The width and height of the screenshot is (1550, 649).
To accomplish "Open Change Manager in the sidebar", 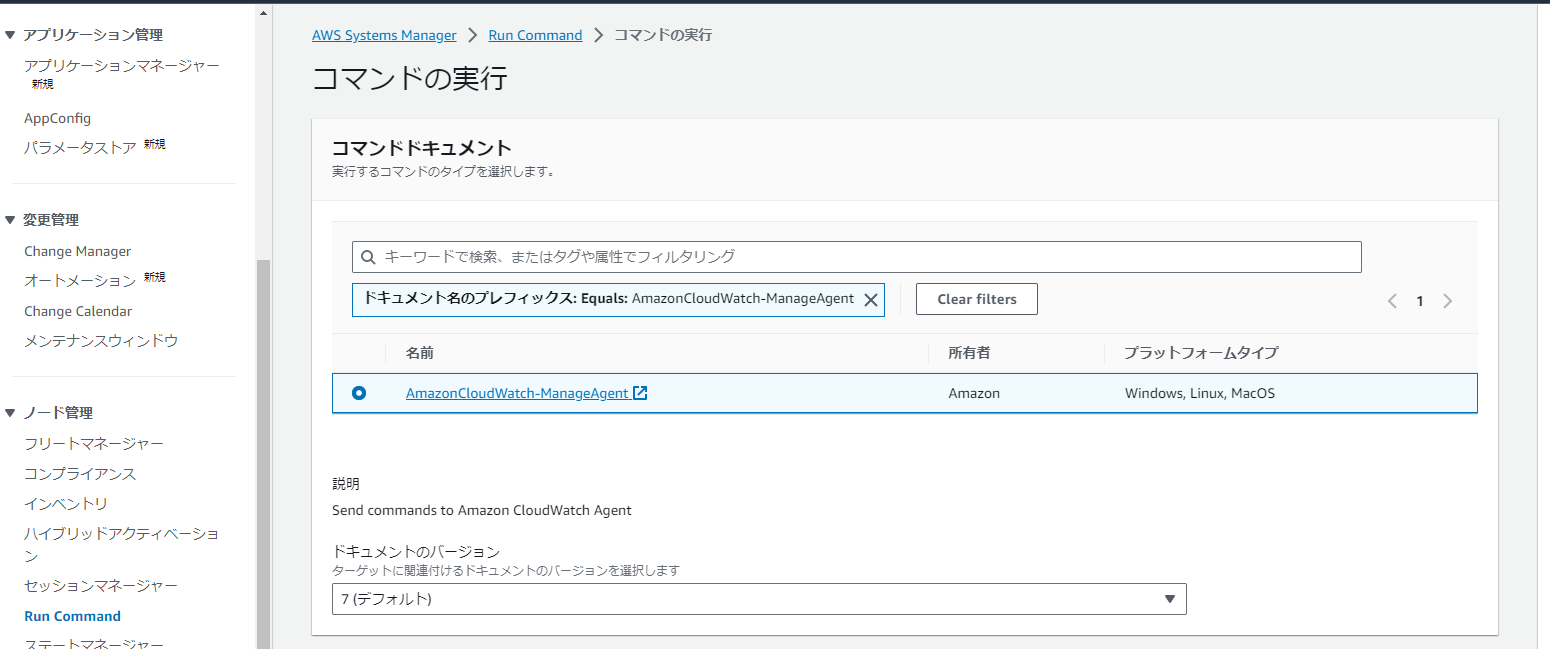I will coord(78,251).
